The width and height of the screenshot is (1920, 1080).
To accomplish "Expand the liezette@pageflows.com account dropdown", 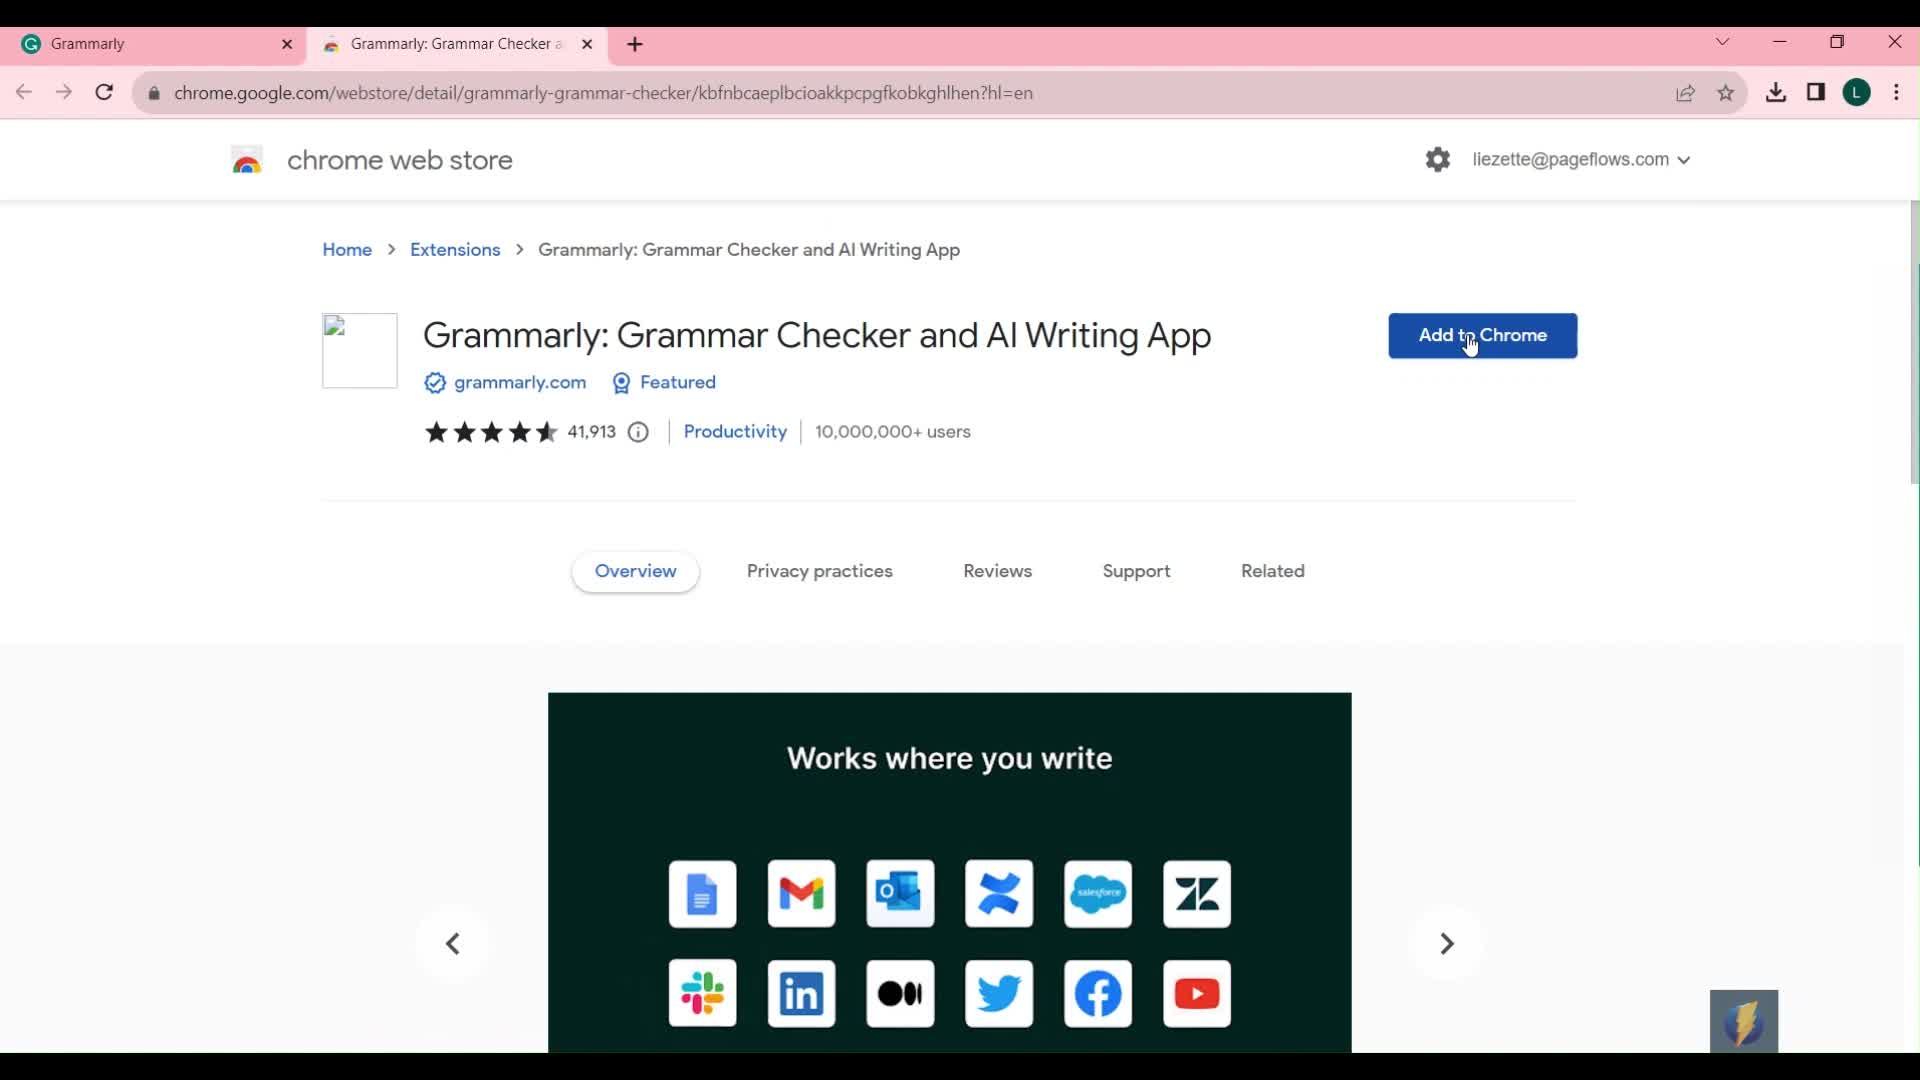I will (1581, 160).
